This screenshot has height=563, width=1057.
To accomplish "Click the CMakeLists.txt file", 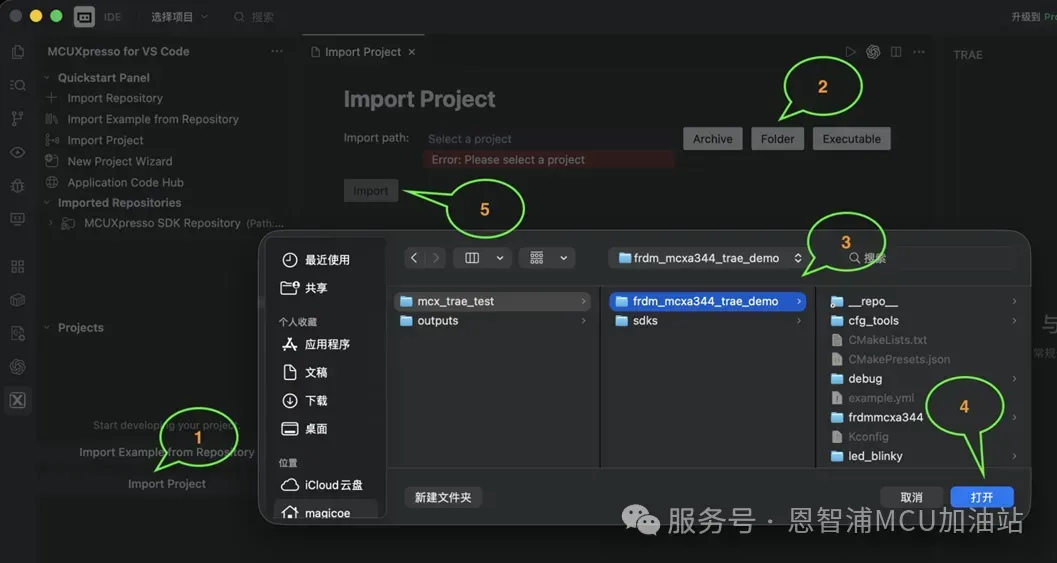I will (923, 340).
